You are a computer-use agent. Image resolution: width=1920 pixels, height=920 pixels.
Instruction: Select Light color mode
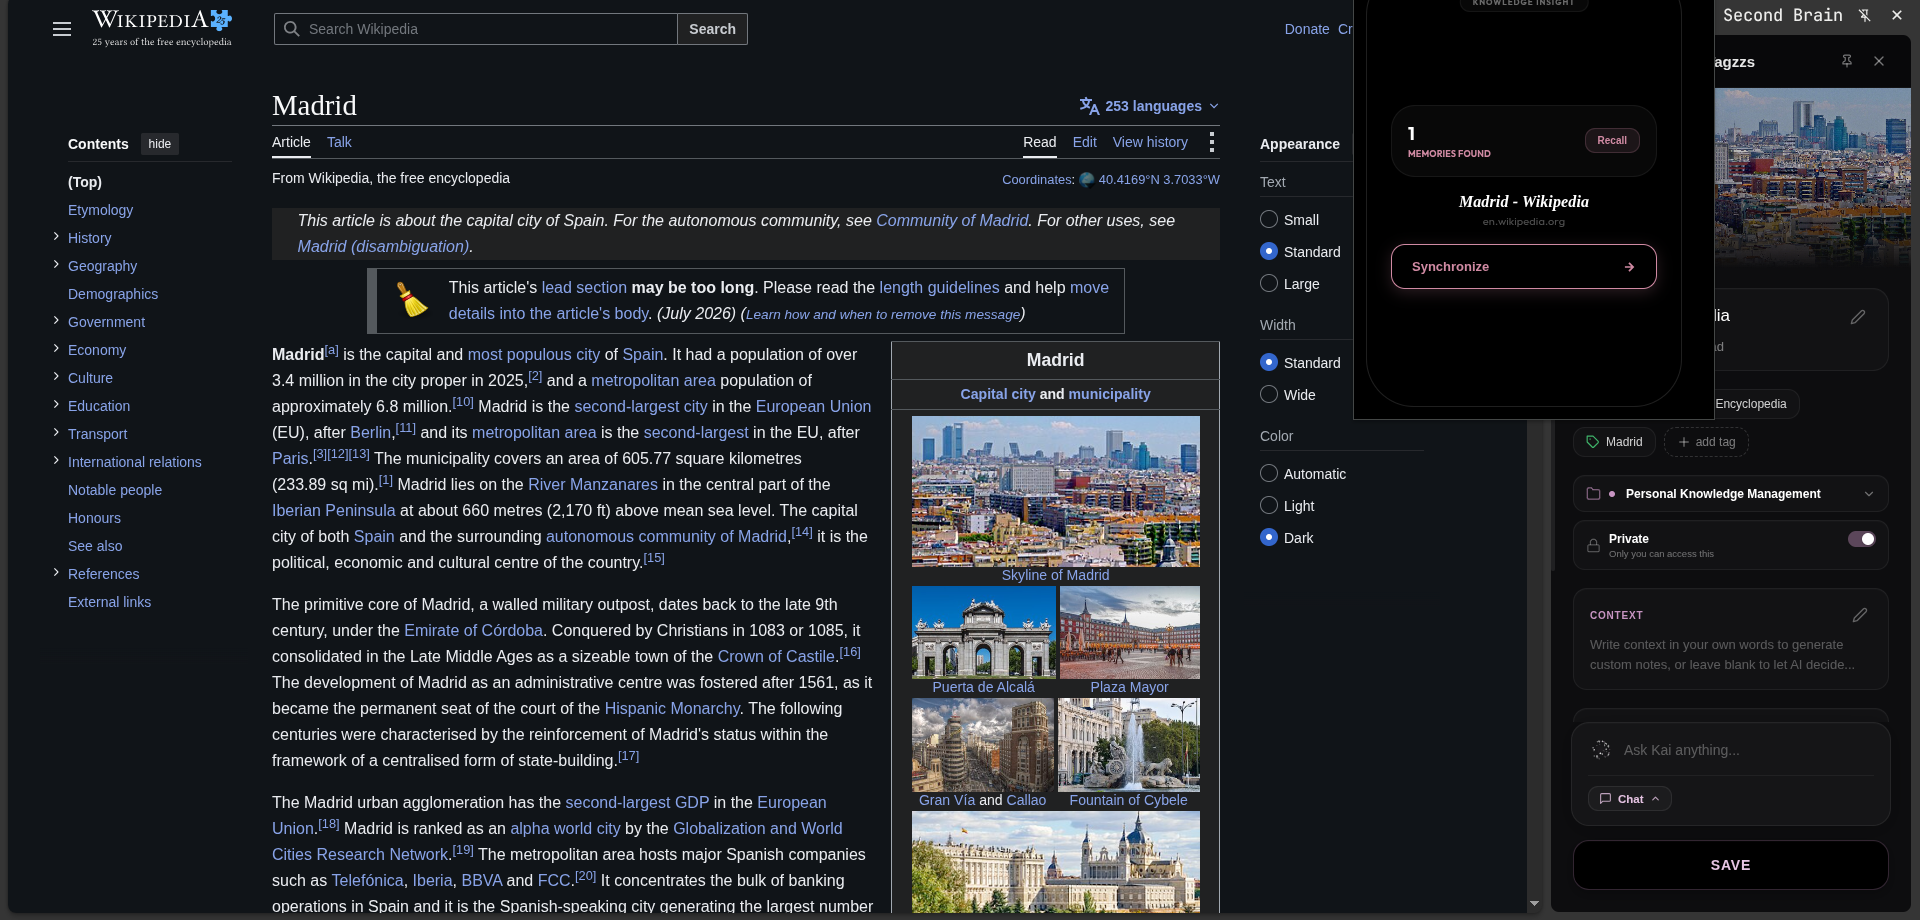coord(1269,505)
